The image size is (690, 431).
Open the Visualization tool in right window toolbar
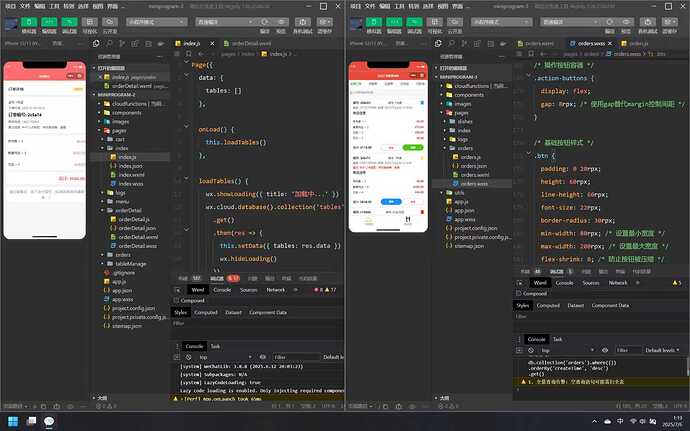[434, 22]
